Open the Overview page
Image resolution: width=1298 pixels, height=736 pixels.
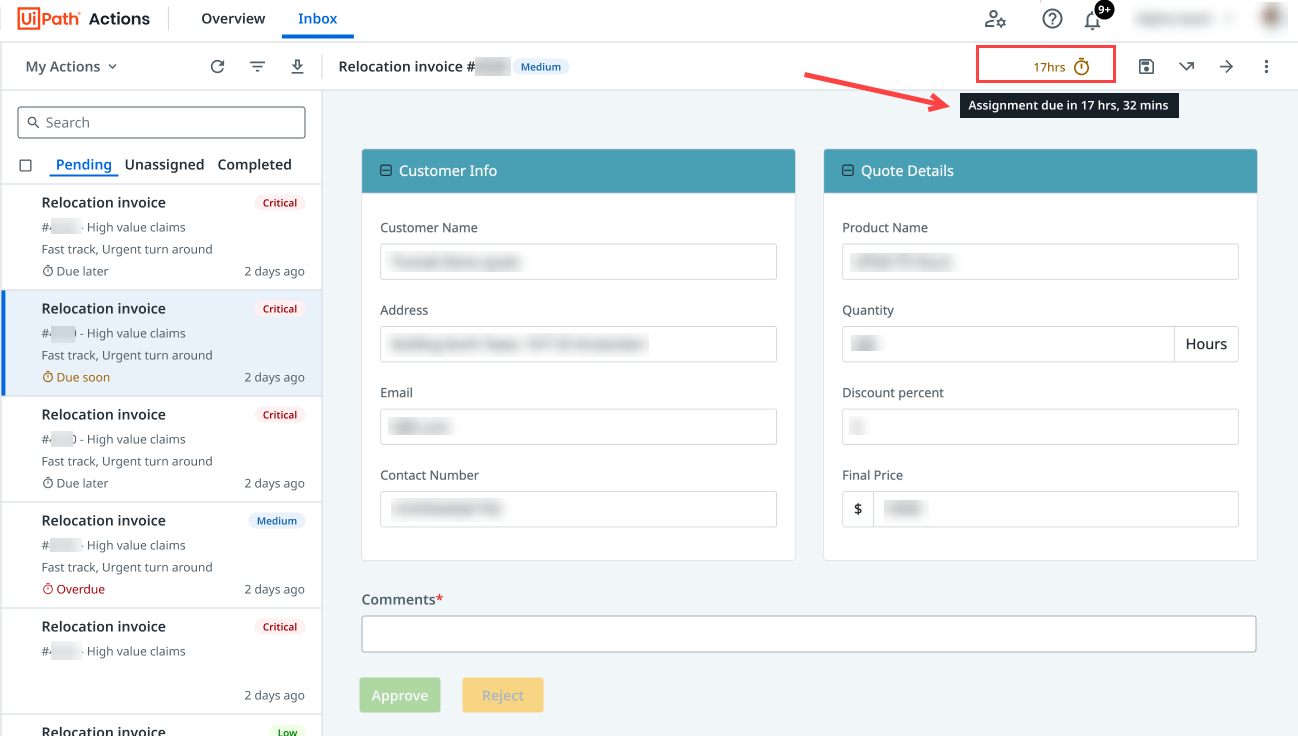[x=233, y=19]
